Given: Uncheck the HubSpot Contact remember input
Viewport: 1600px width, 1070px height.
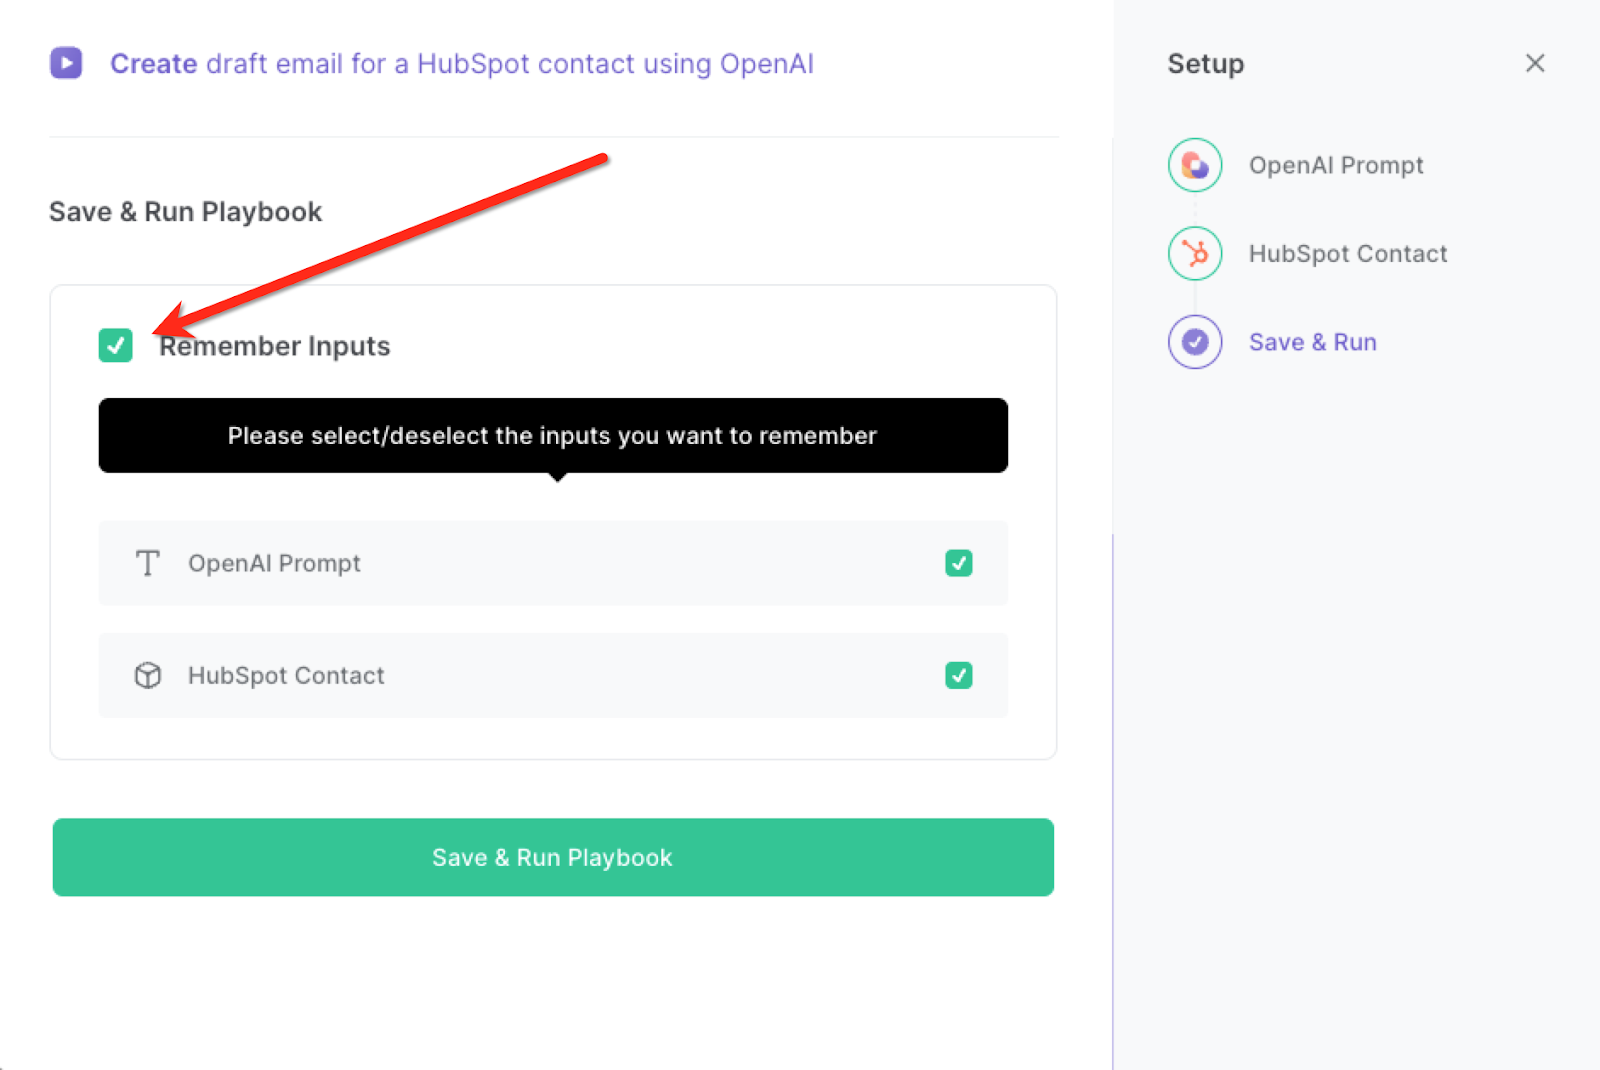Looking at the screenshot, I should click(958, 675).
